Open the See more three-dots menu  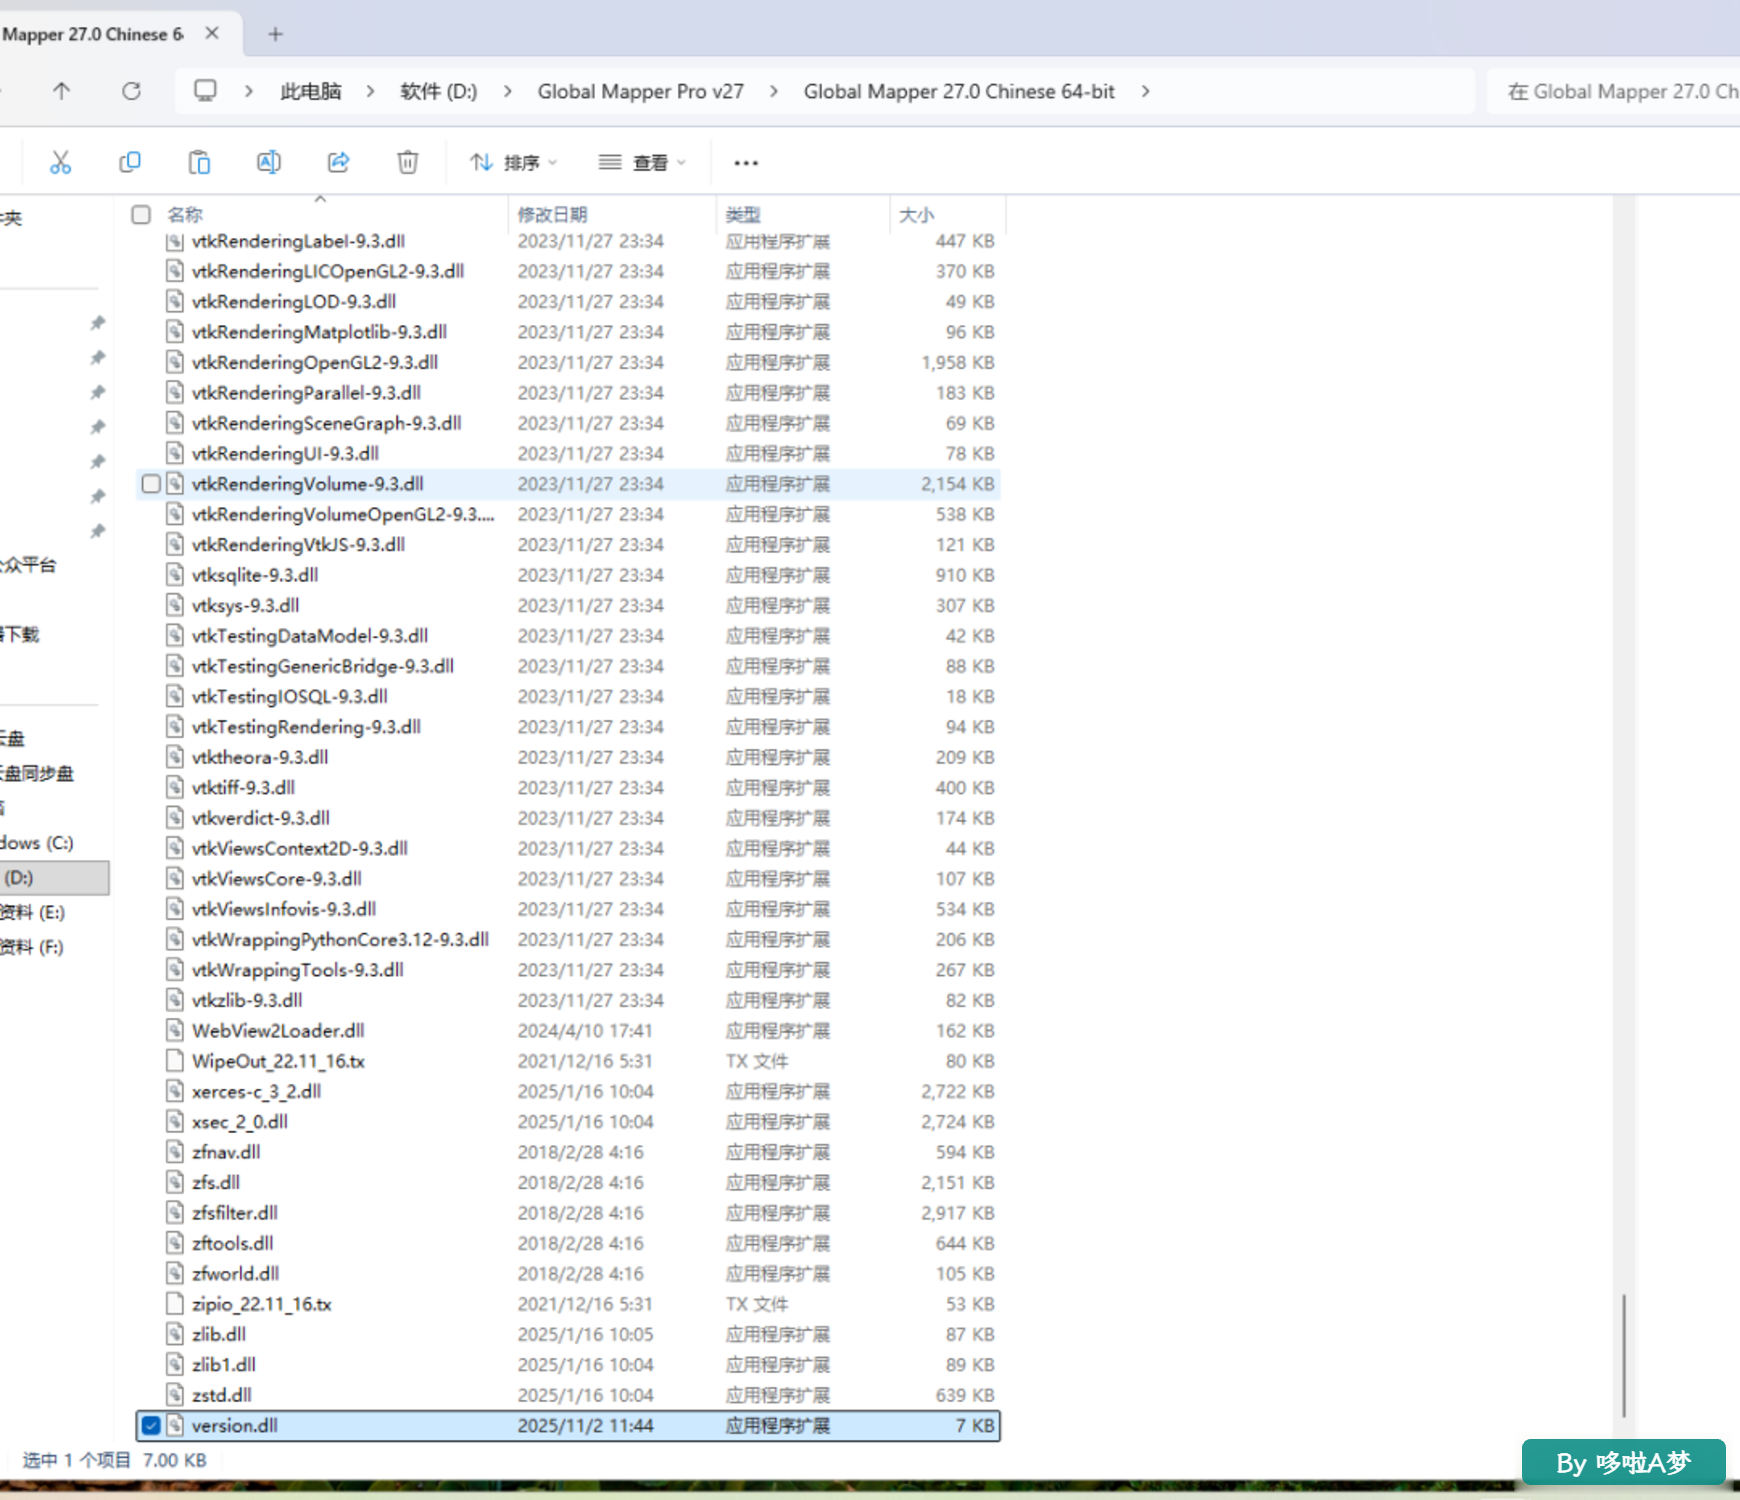pos(746,163)
